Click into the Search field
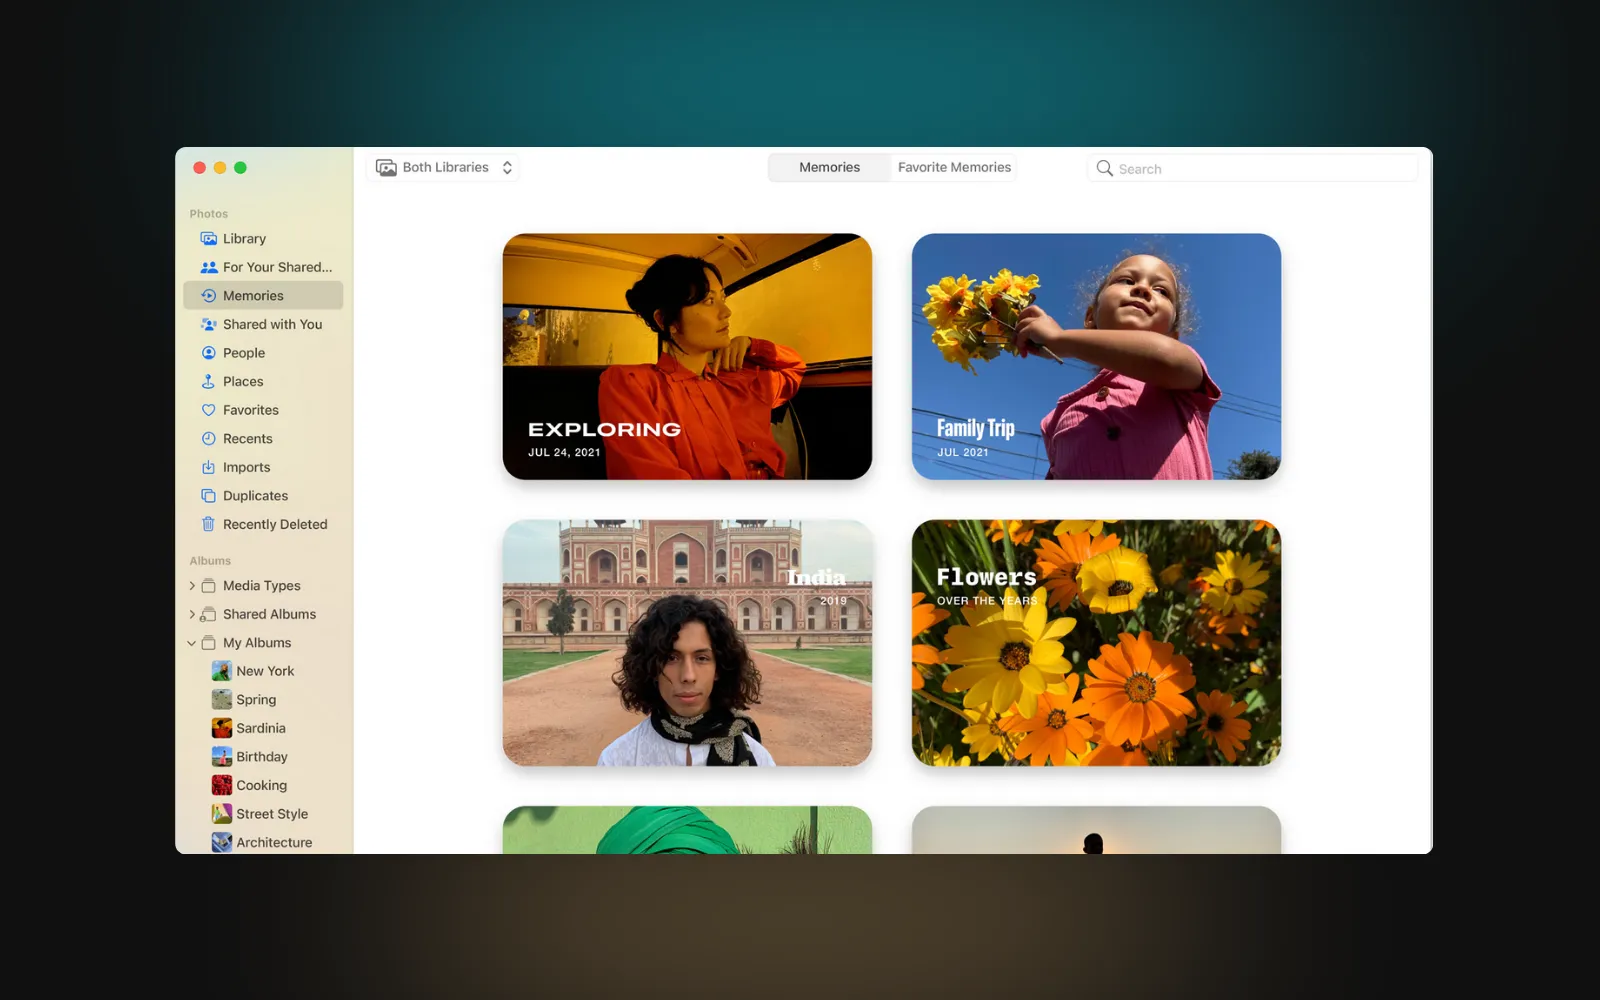This screenshot has height=1000, width=1600. point(1252,168)
